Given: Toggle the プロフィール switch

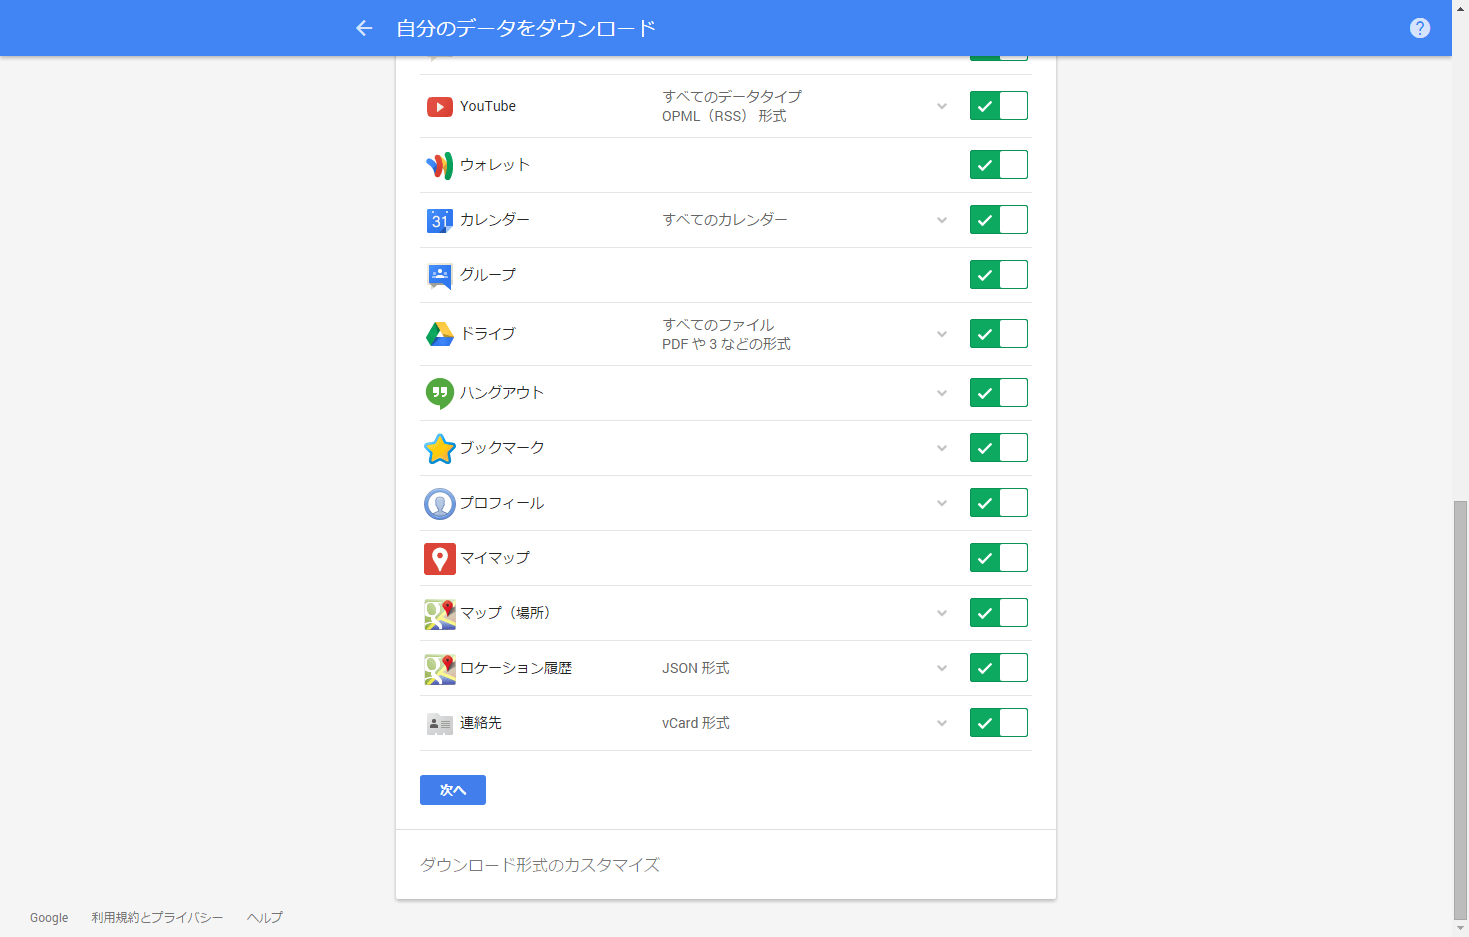Looking at the screenshot, I should coord(999,503).
